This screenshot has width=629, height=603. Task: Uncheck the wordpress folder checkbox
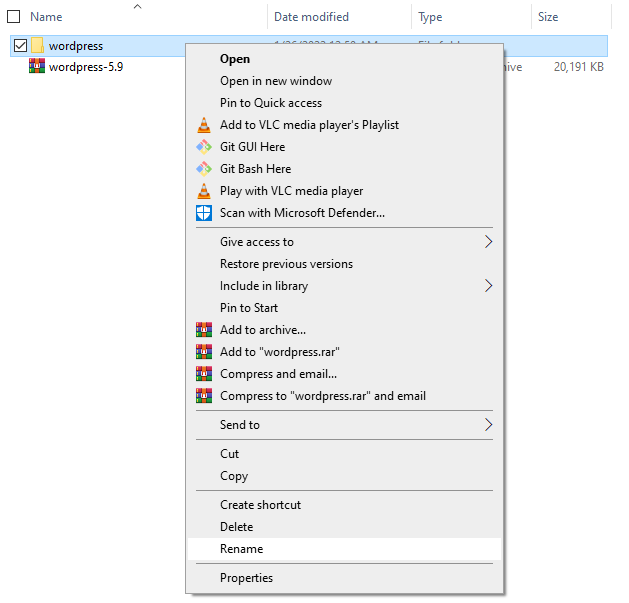click(x=20, y=46)
